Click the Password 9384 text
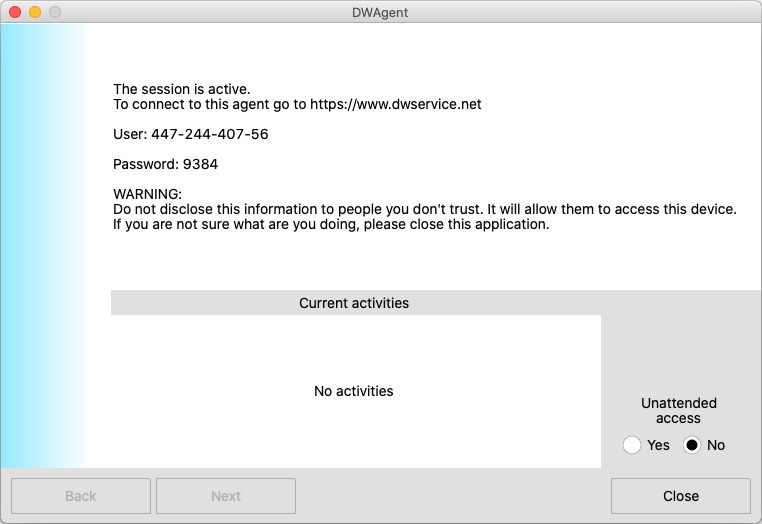762x524 pixels. (x=165, y=164)
